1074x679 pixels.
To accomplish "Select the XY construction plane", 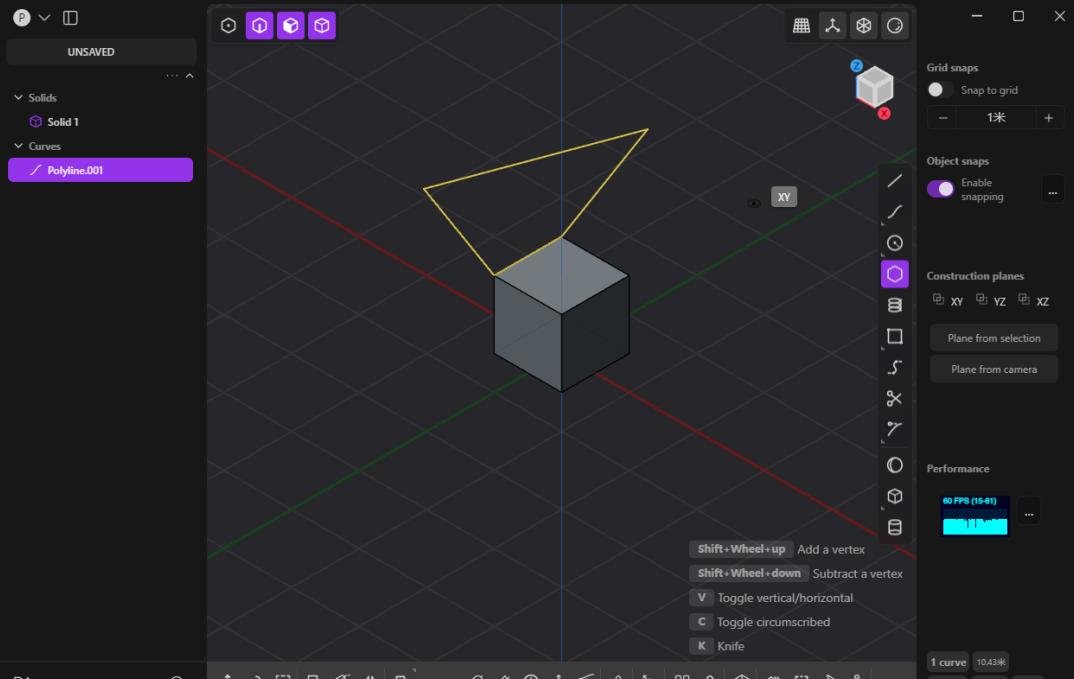I will point(949,301).
